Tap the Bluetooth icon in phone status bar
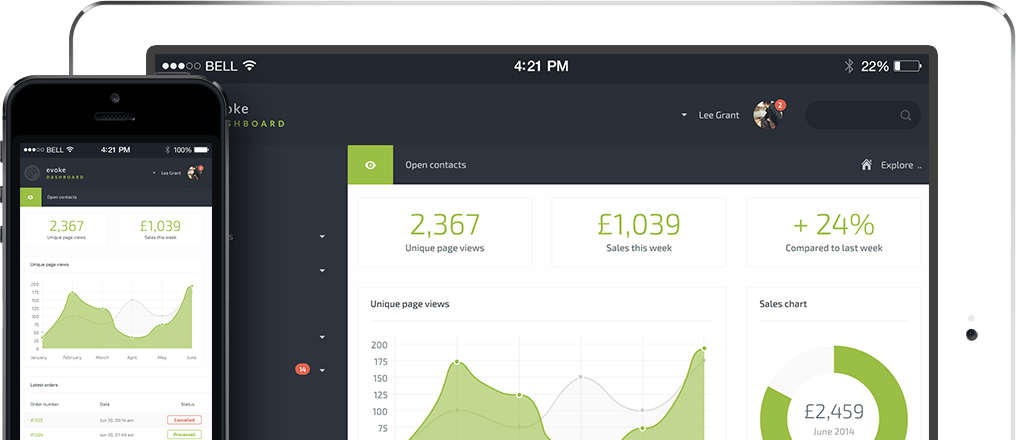The image size is (1016, 440). pyautogui.click(x=167, y=150)
